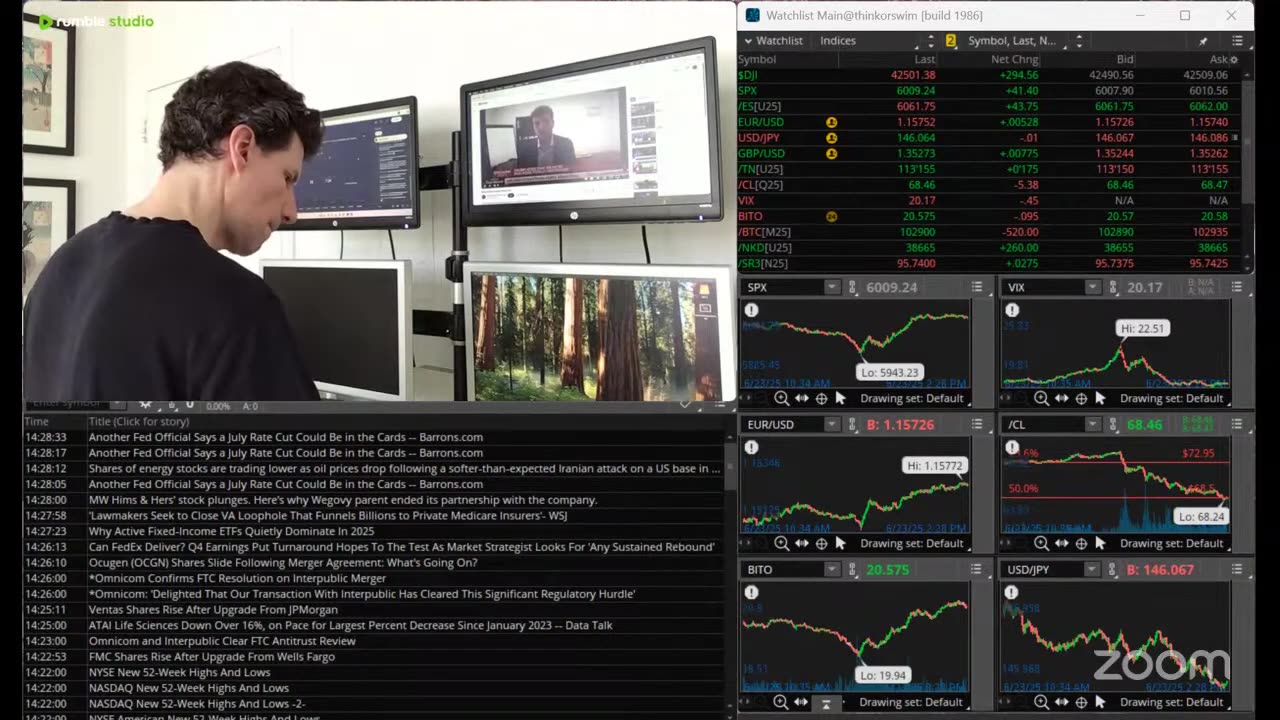Expand VIX symbol dropdown arrow
Image resolution: width=1280 pixels, height=720 pixels.
[1091, 287]
